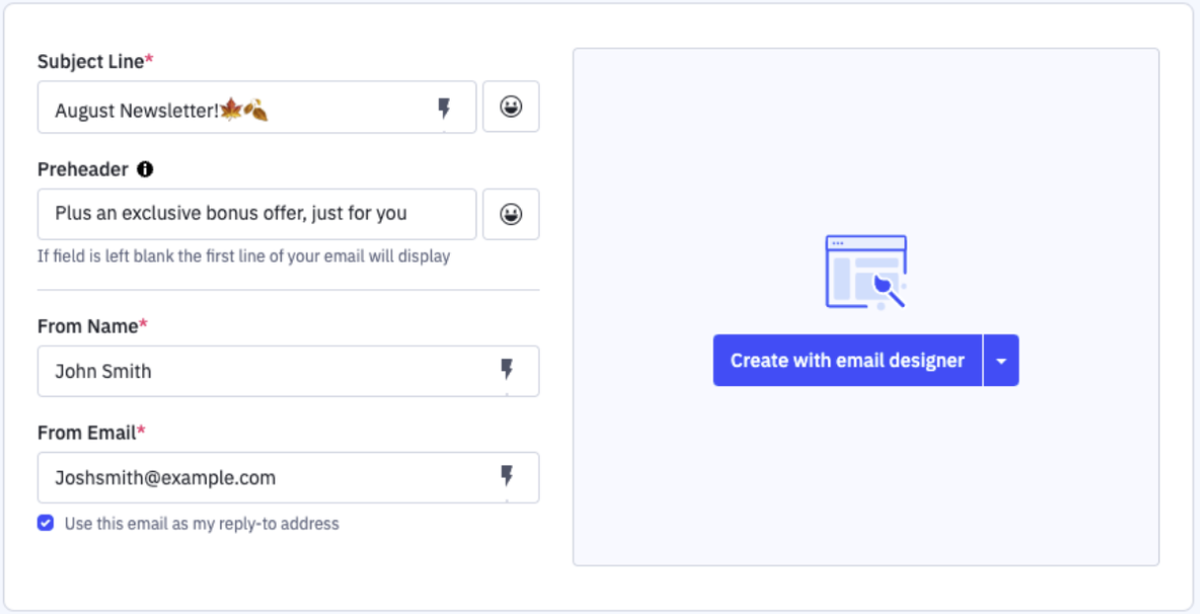Click the info icon next to Preheader
1200x614 pixels.
[x=145, y=169]
